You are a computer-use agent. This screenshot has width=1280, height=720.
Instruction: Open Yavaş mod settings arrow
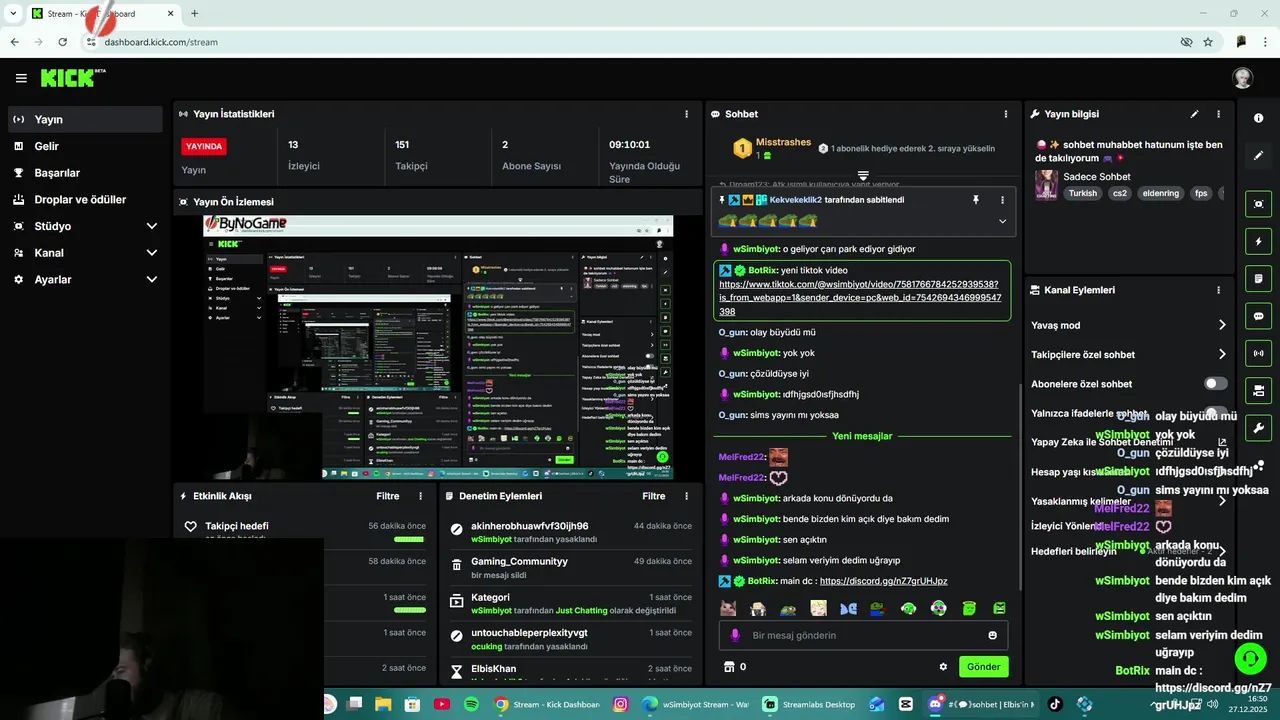[1221, 325]
